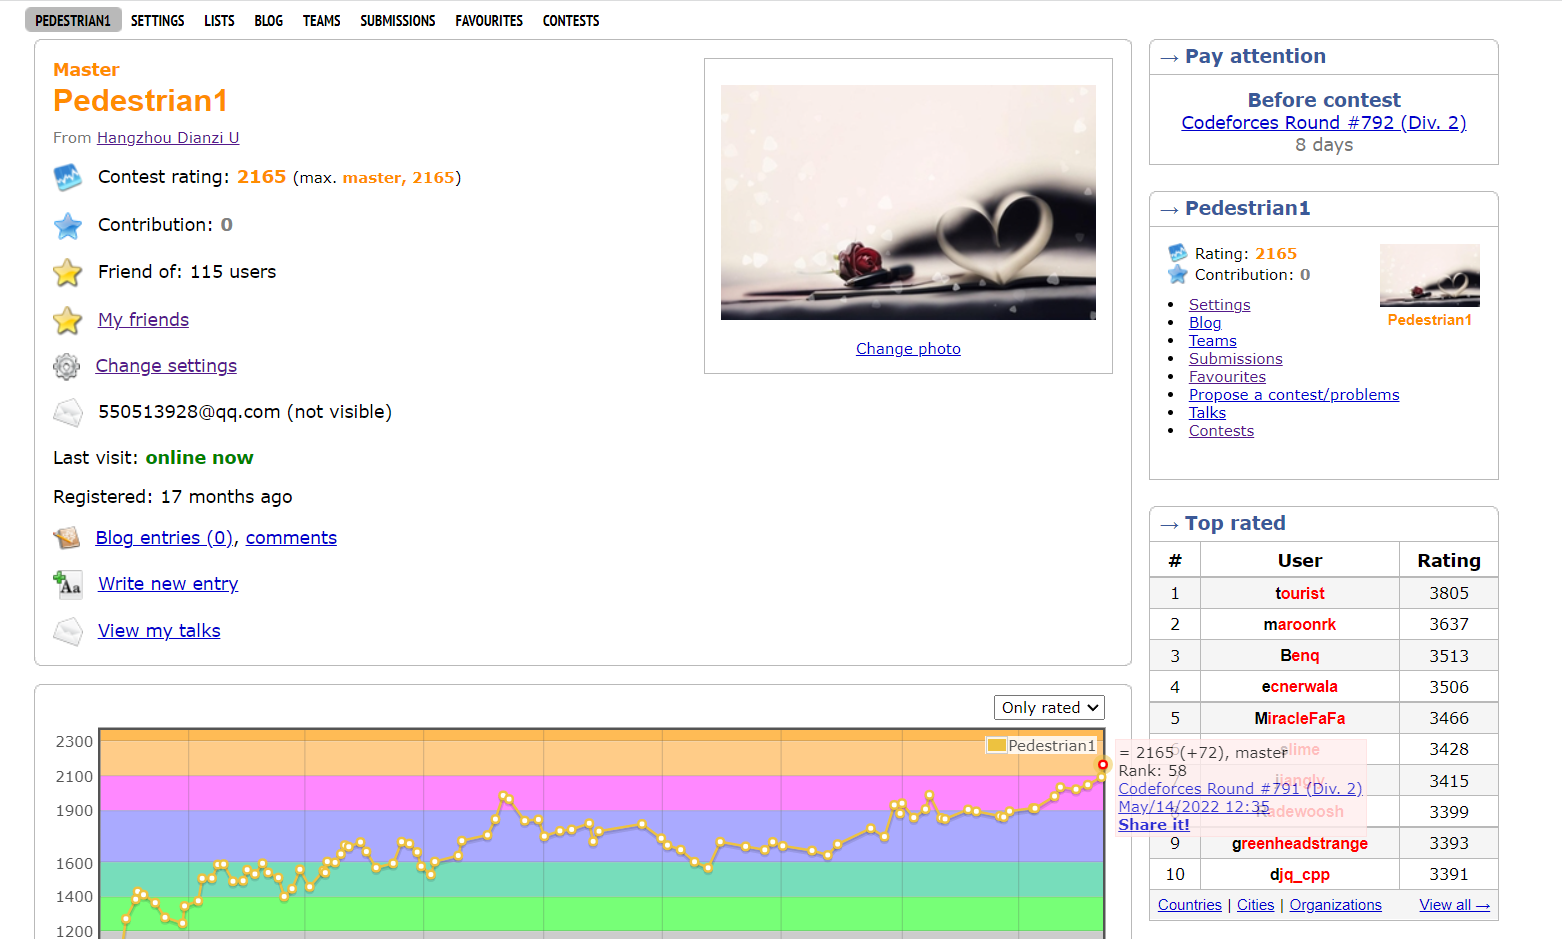The image size is (1562, 939).
Task: Go to the FAVOURITES tab
Action: pyautogui.click(x=488, y=21)
